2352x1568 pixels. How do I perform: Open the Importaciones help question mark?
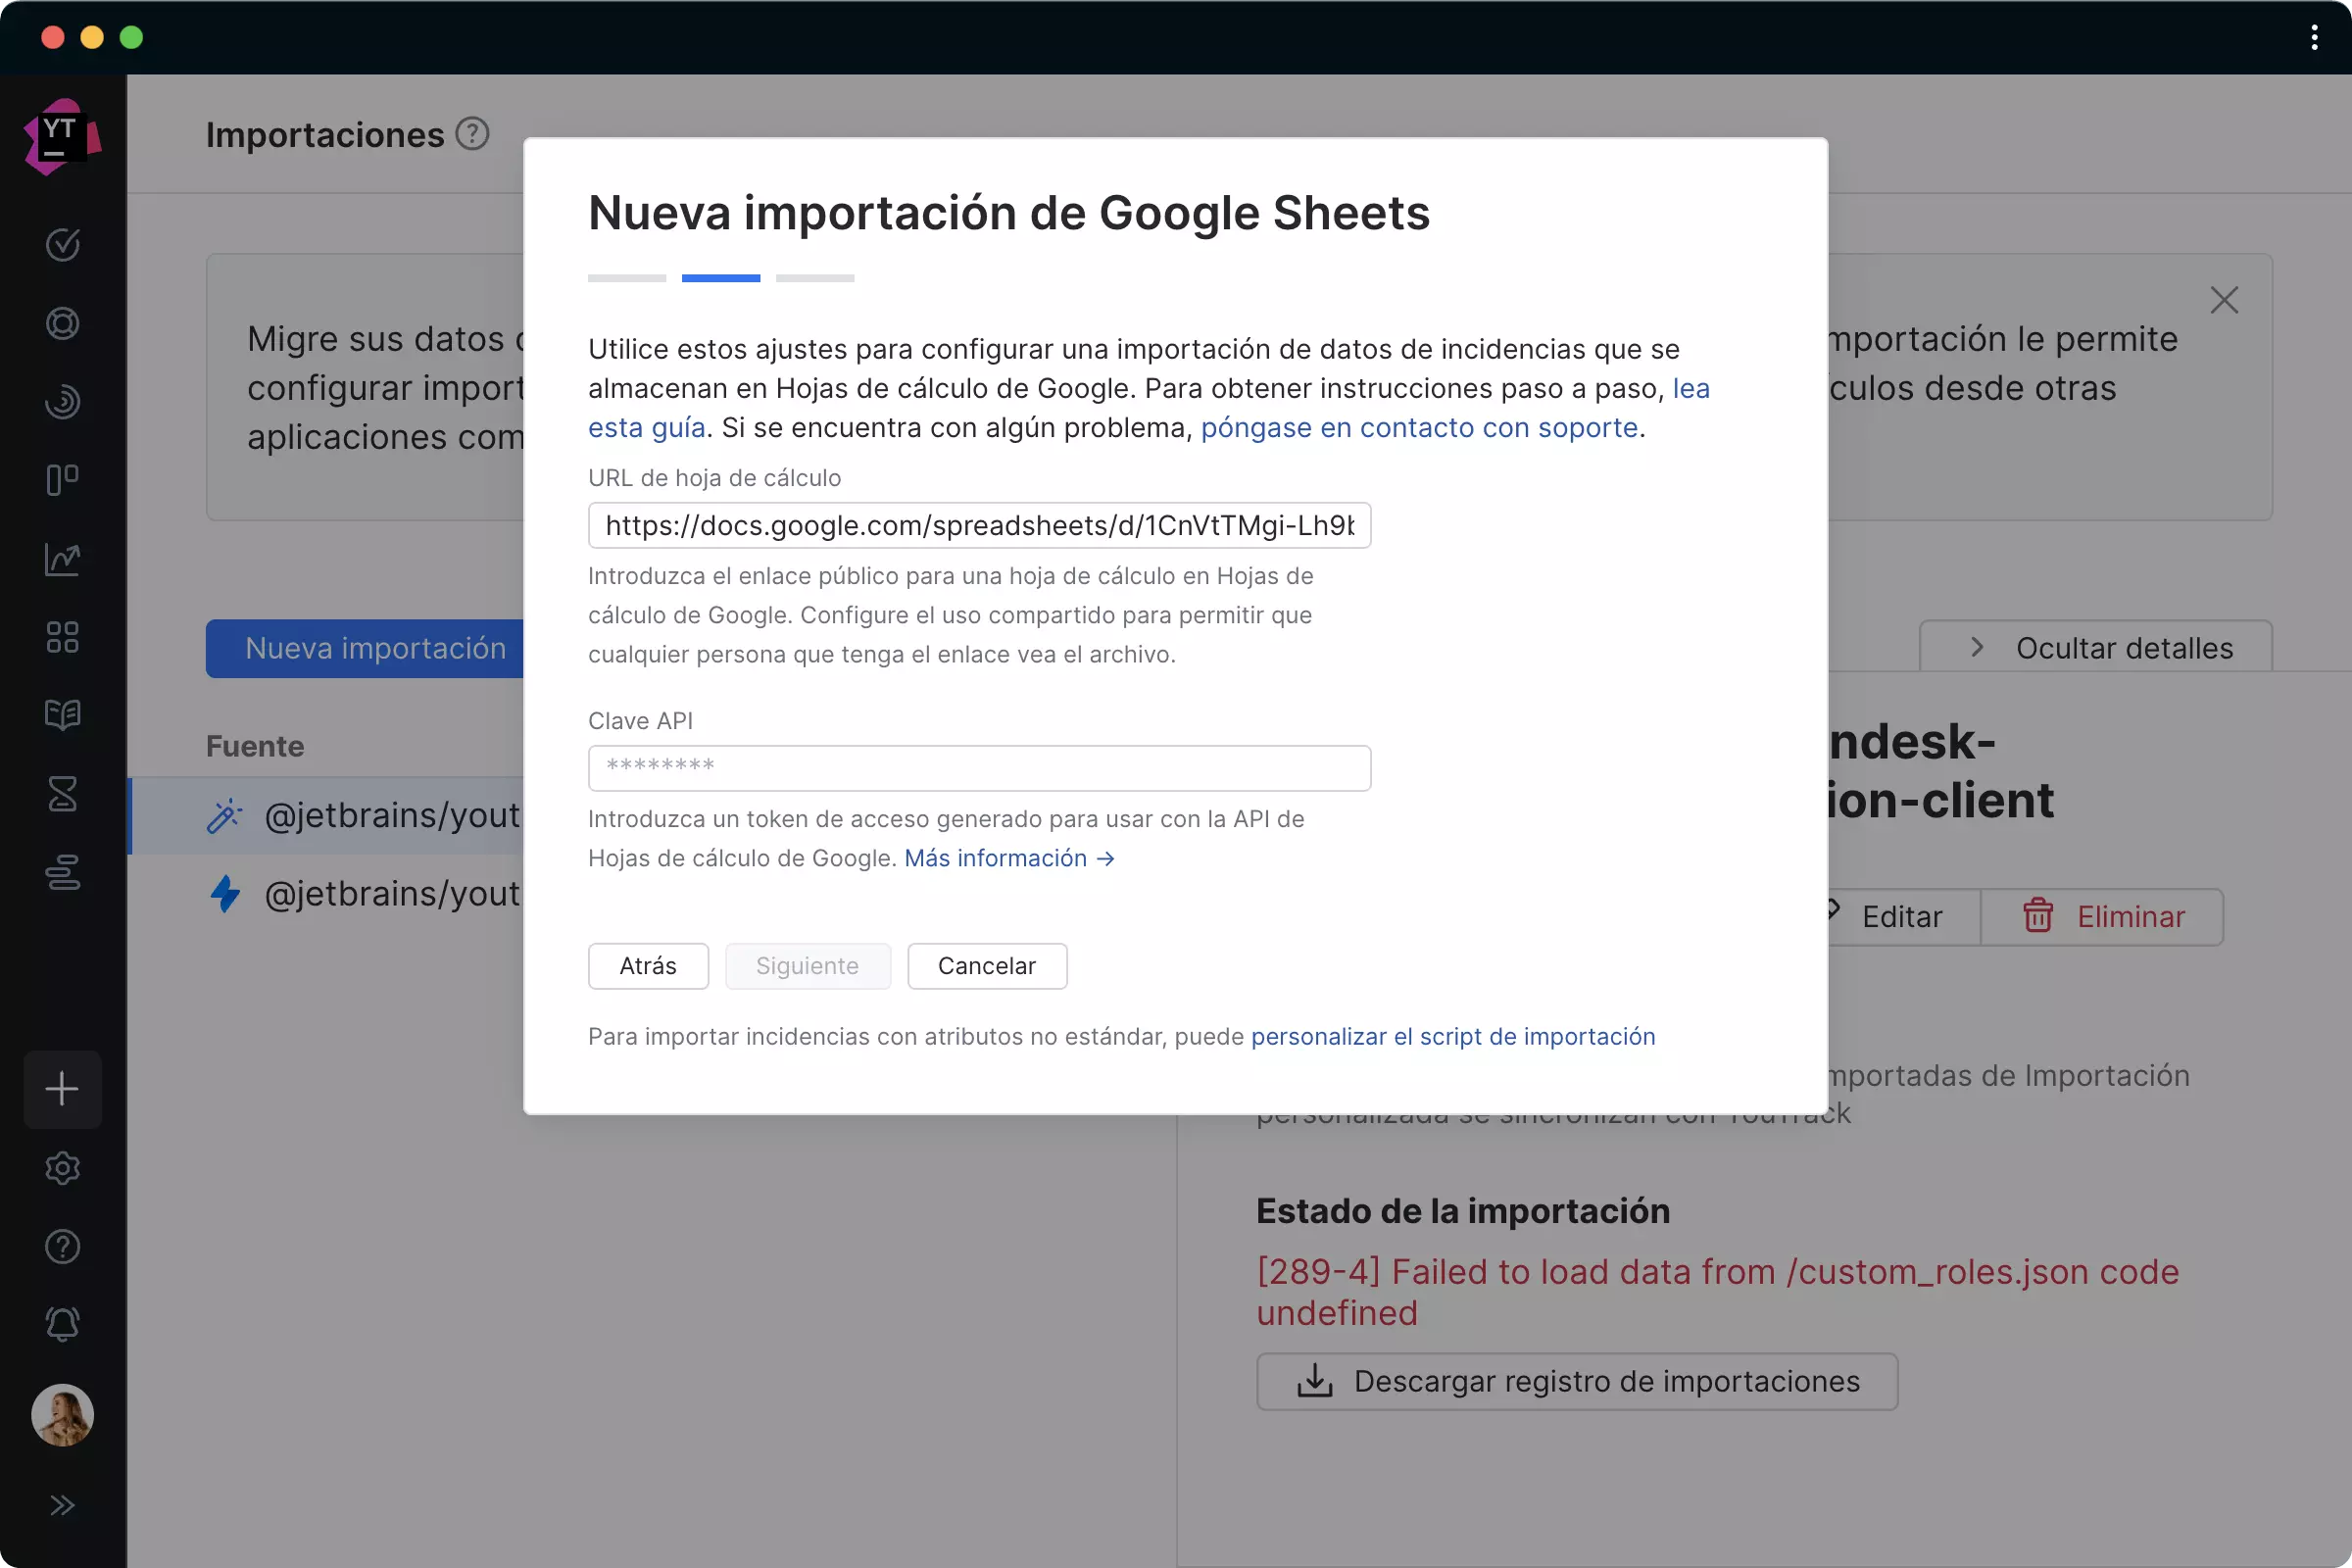pos(472,133)
